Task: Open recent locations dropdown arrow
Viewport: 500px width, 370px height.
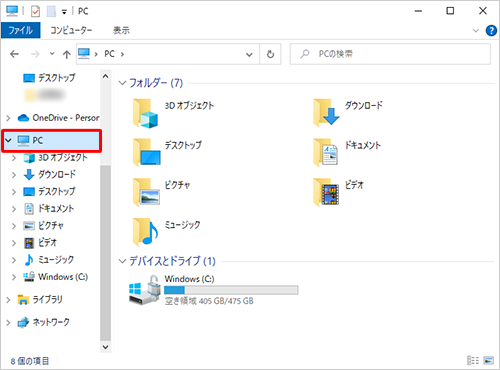Action: click(52, 53)
